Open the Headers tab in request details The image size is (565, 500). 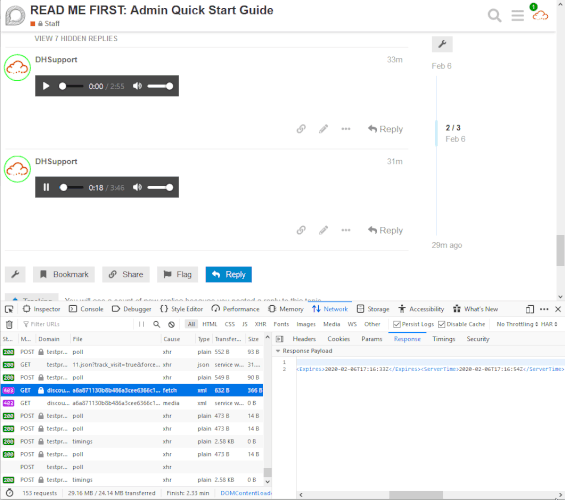tap(304, 339)
